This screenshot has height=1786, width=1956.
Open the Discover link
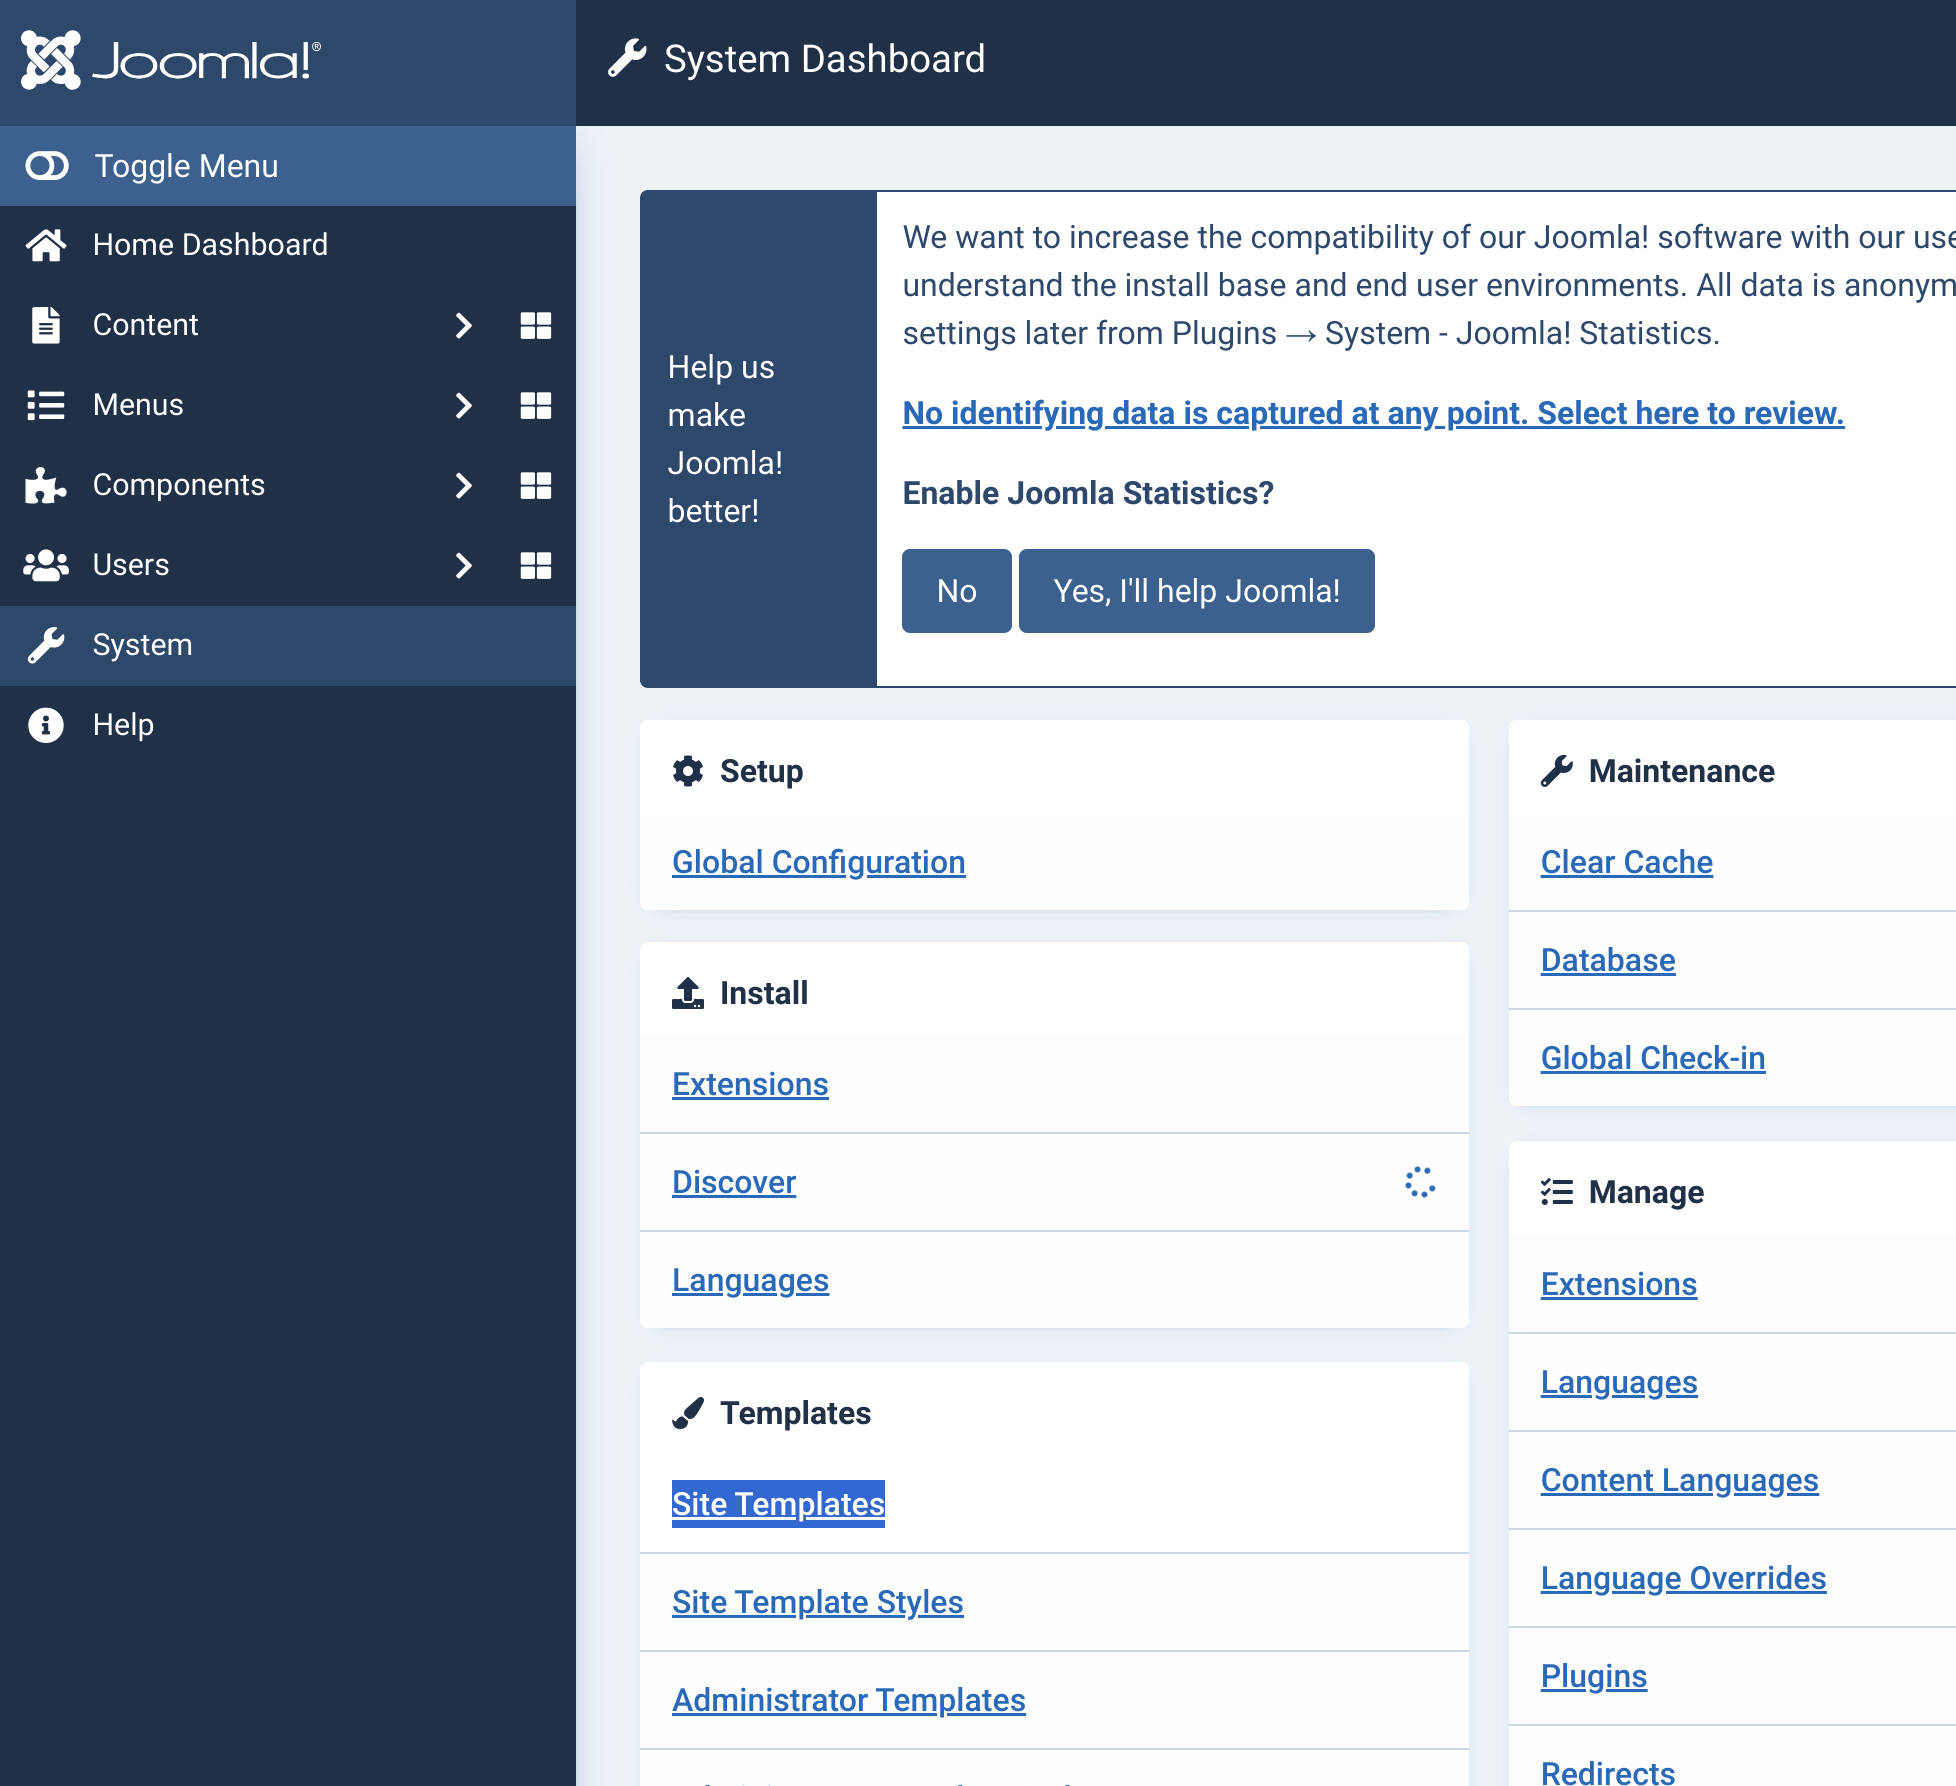(x=734, y=1182)
